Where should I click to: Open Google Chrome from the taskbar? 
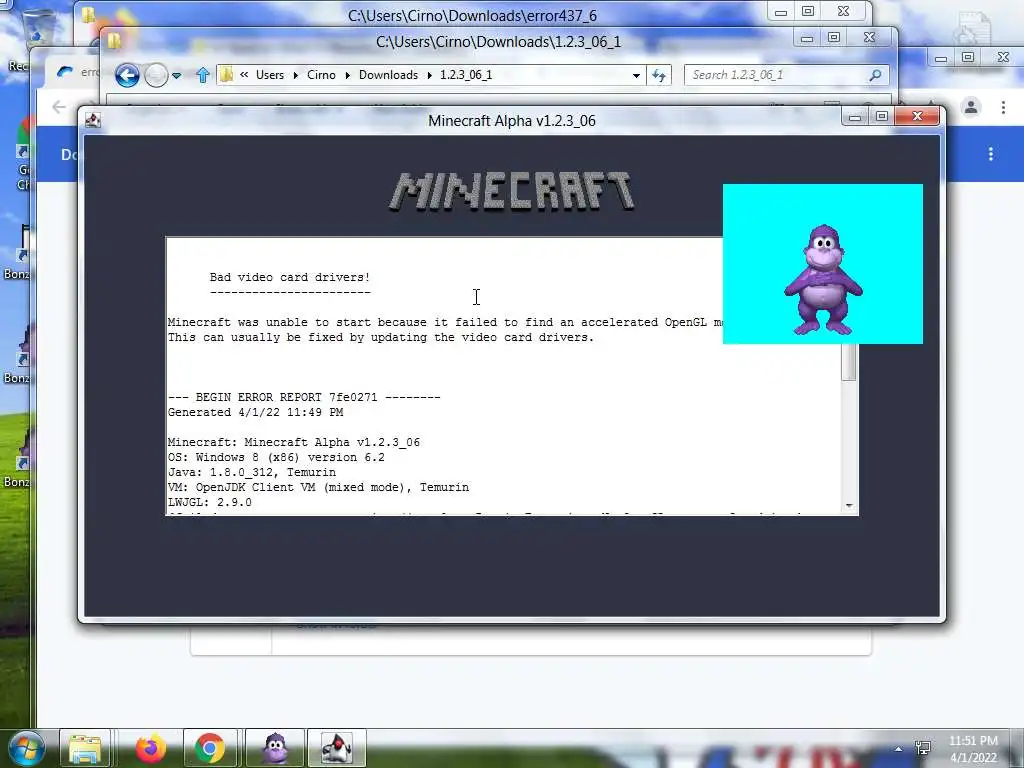210,748
